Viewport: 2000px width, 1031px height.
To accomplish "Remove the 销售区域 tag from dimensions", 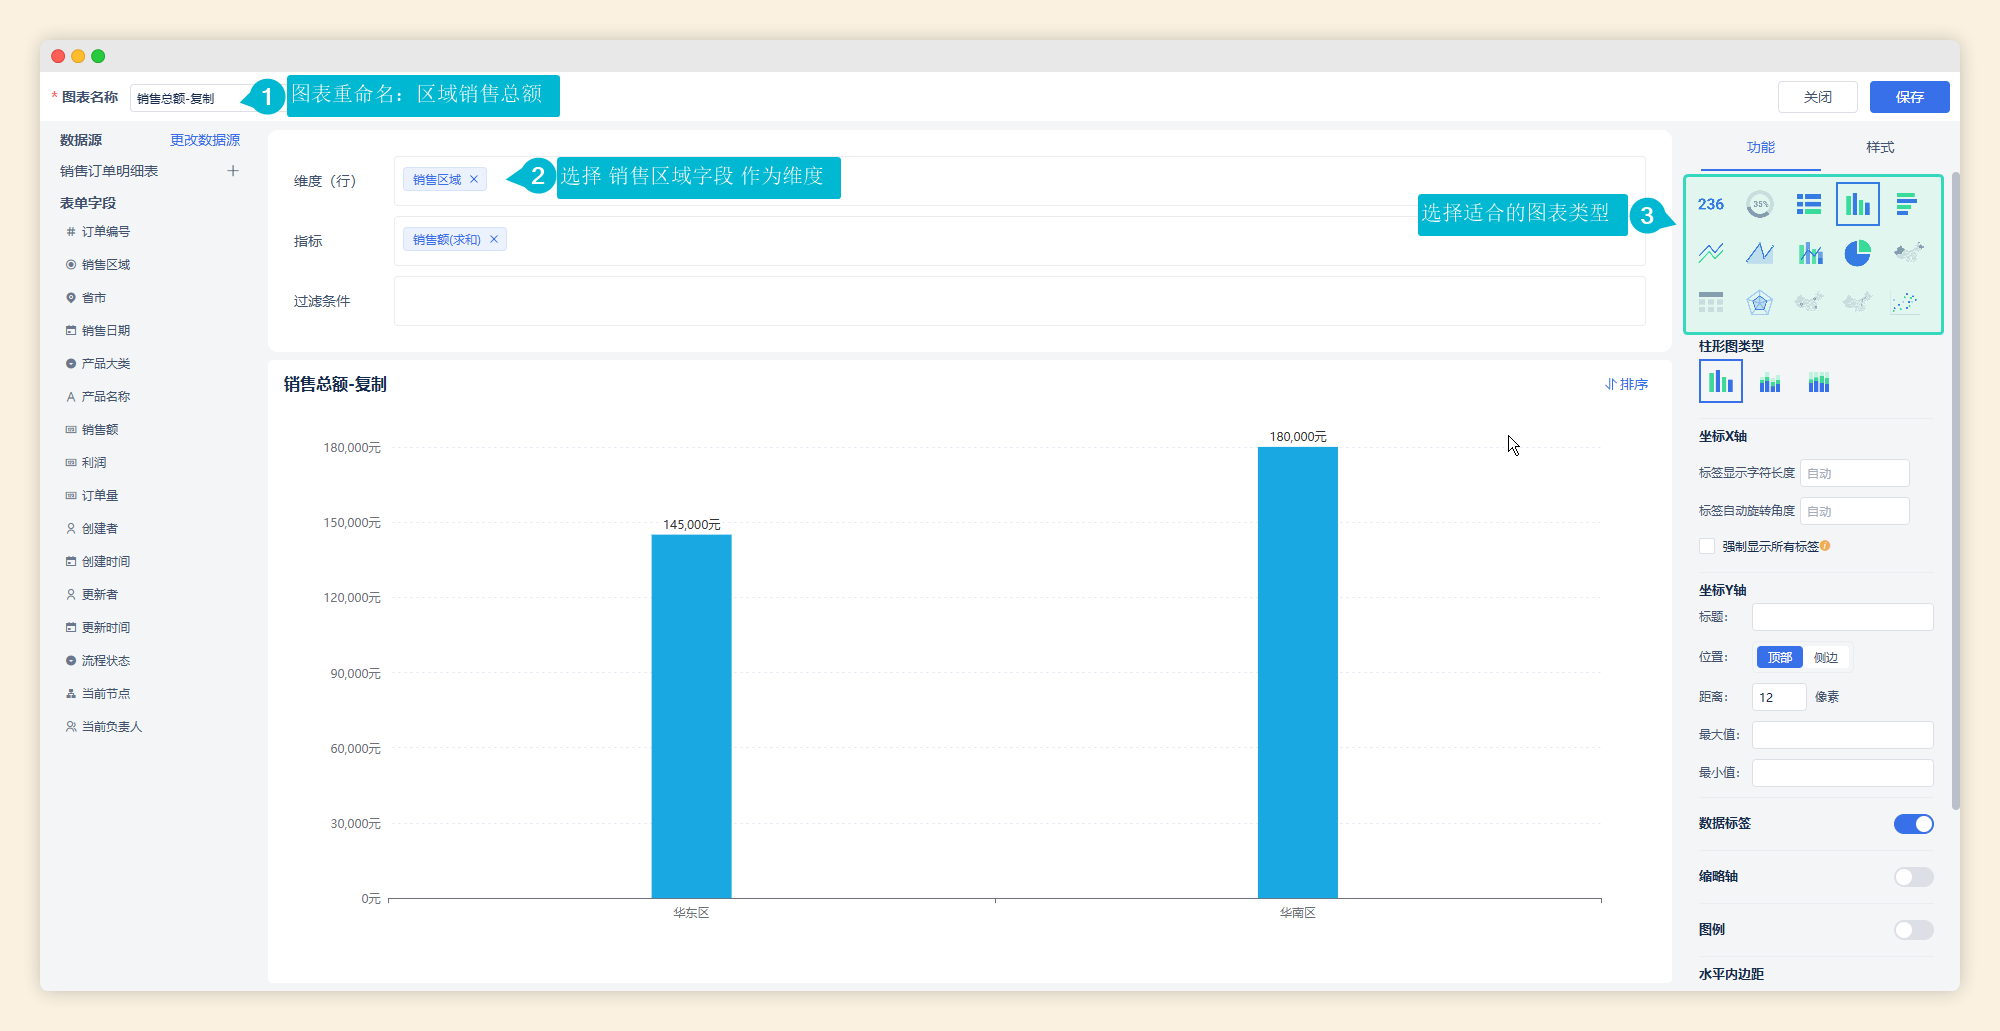I will [474, 180].
